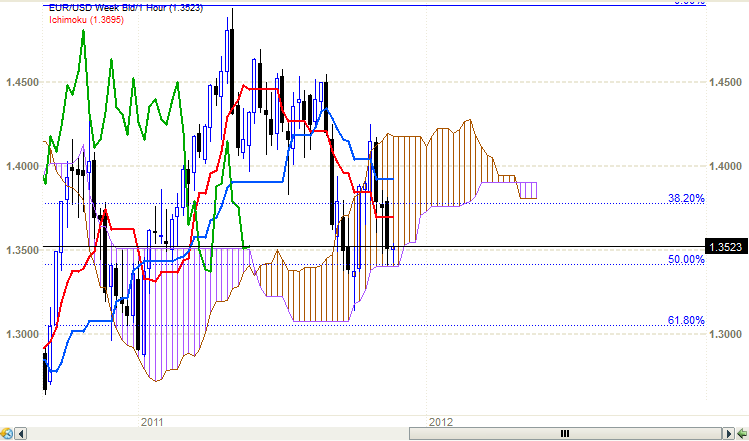Grab the horizontal scrollbar thumb
The image size is (749, 441).
(565, 434)
